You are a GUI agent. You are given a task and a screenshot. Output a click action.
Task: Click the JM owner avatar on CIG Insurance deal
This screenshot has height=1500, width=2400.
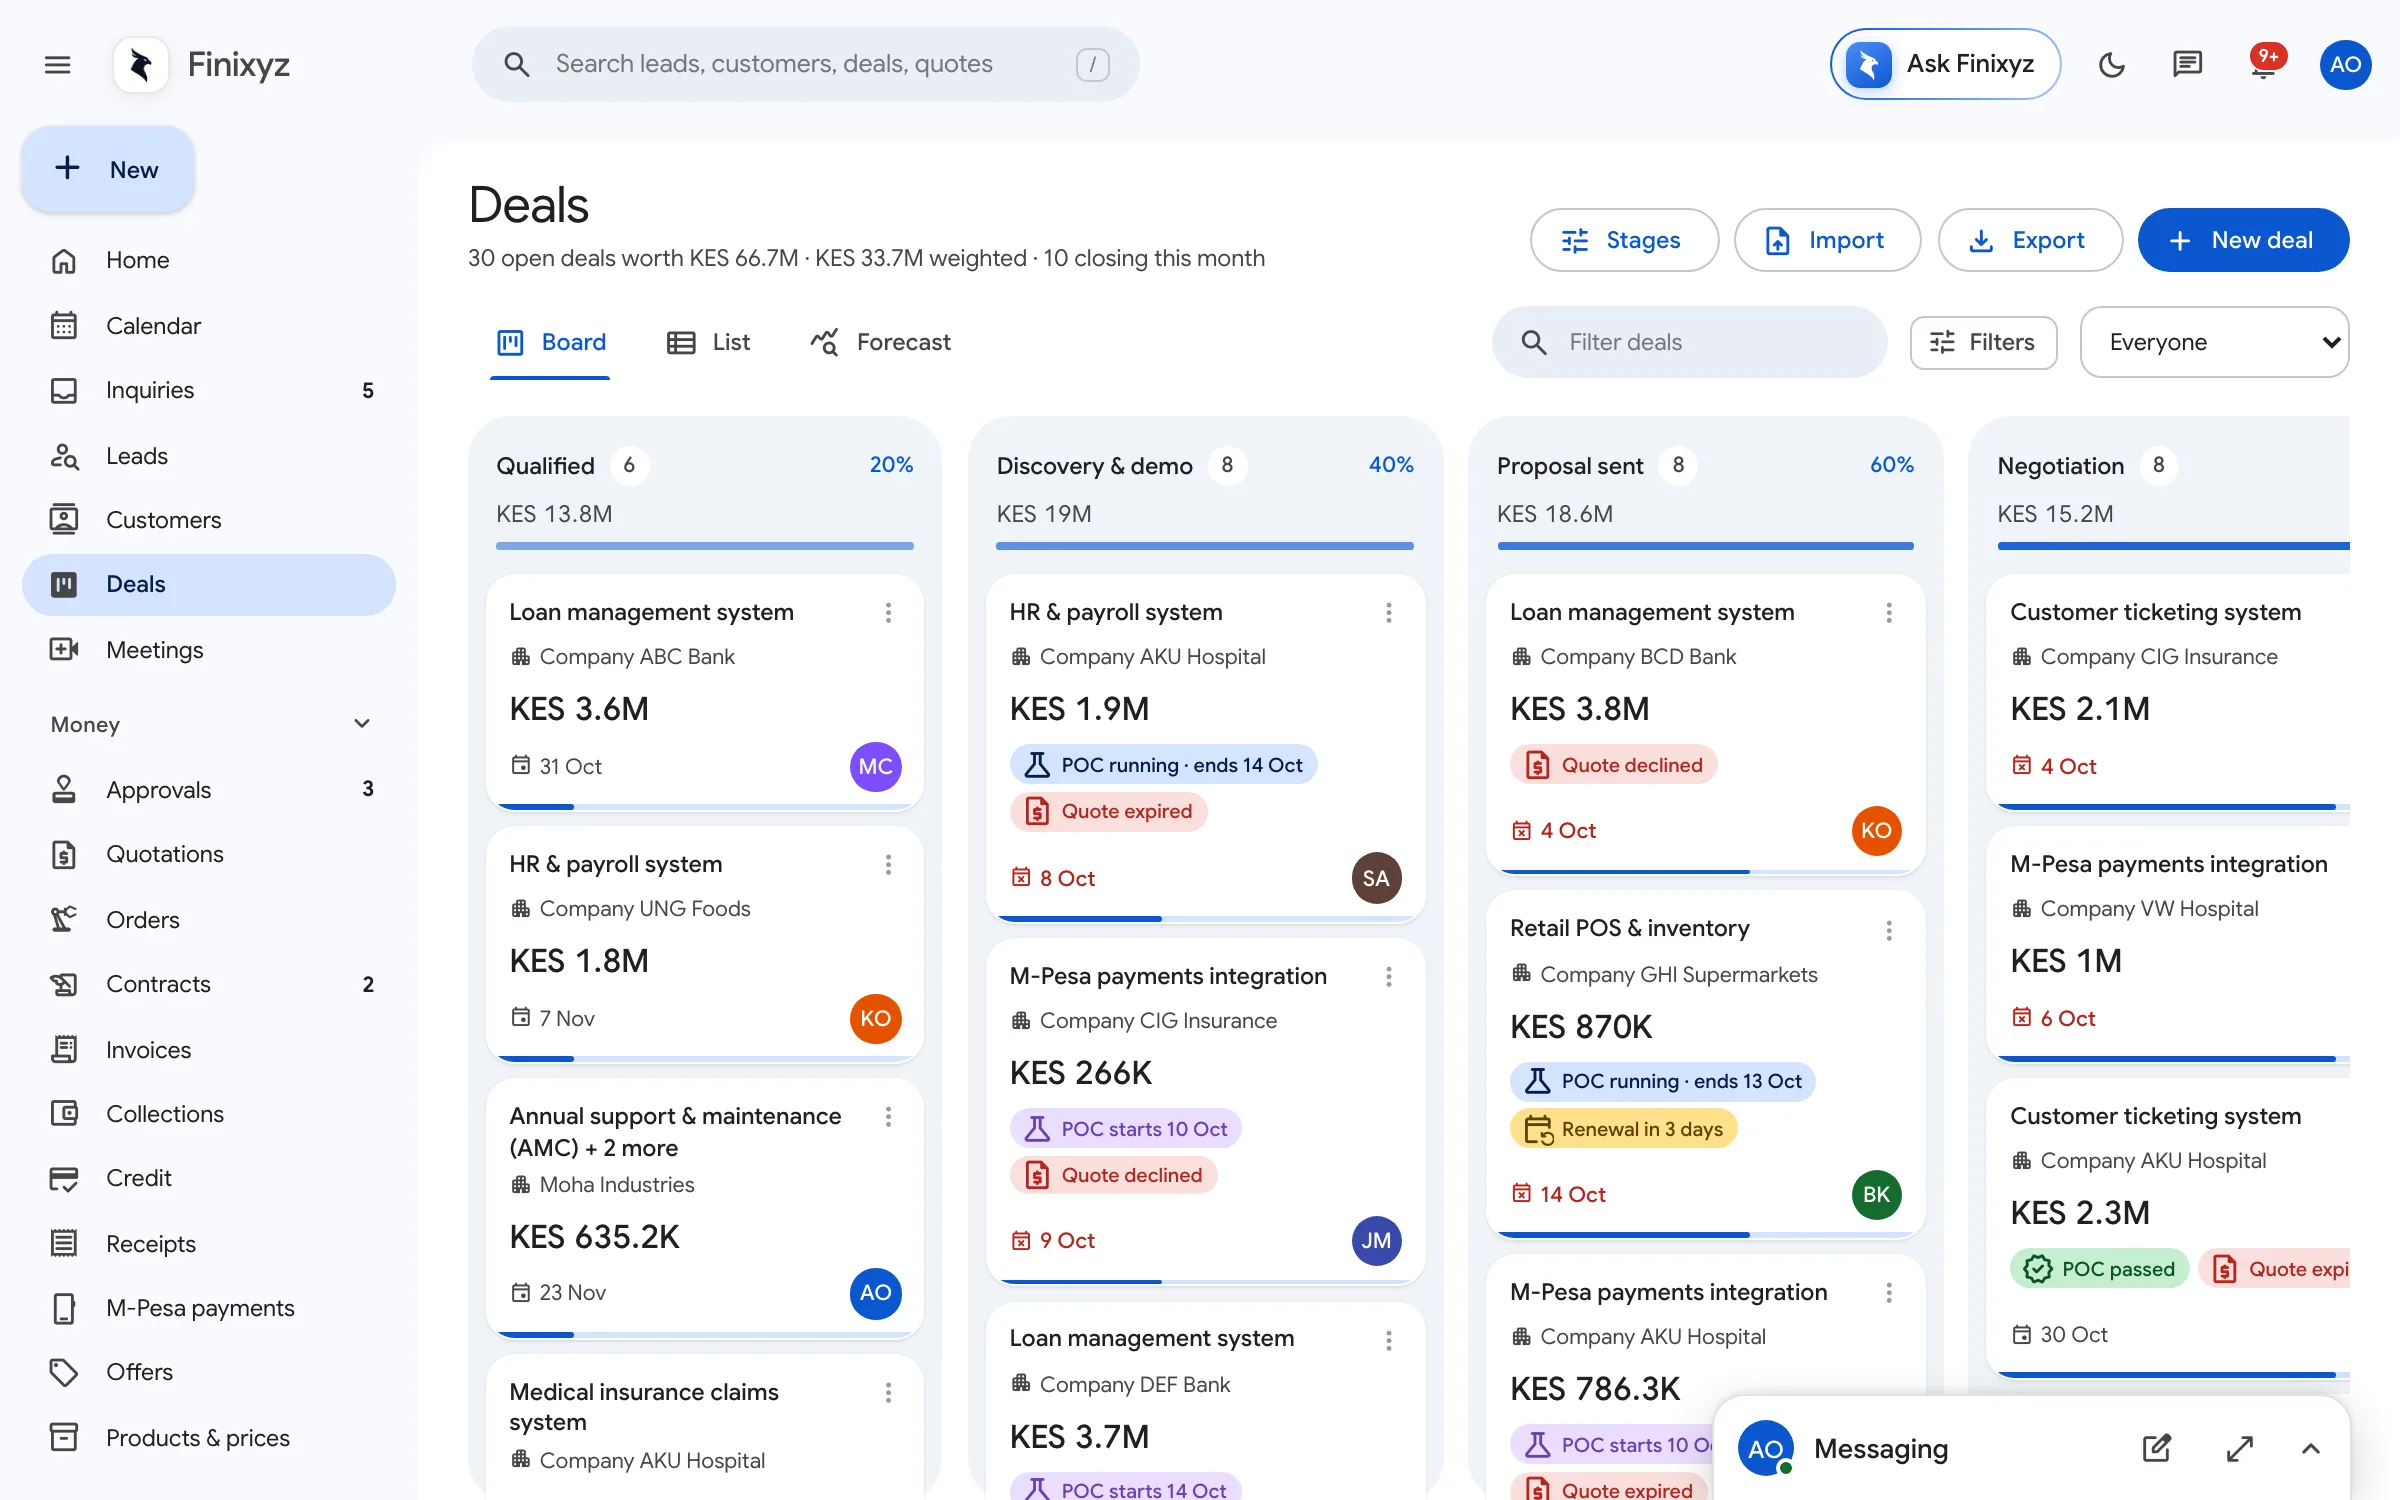[x=1375, y=1240]
